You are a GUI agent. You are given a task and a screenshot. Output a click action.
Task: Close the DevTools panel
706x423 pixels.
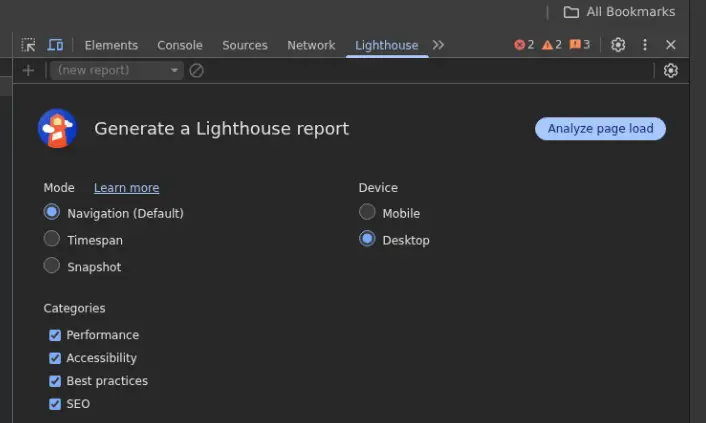[670, 45]
